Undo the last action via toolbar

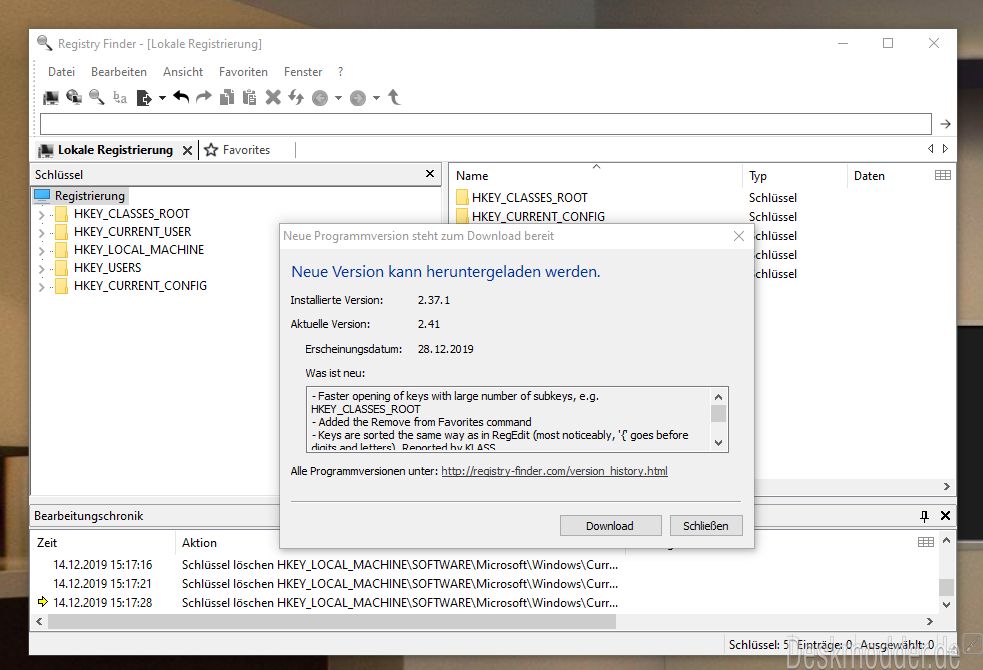[x=181, y=97]
